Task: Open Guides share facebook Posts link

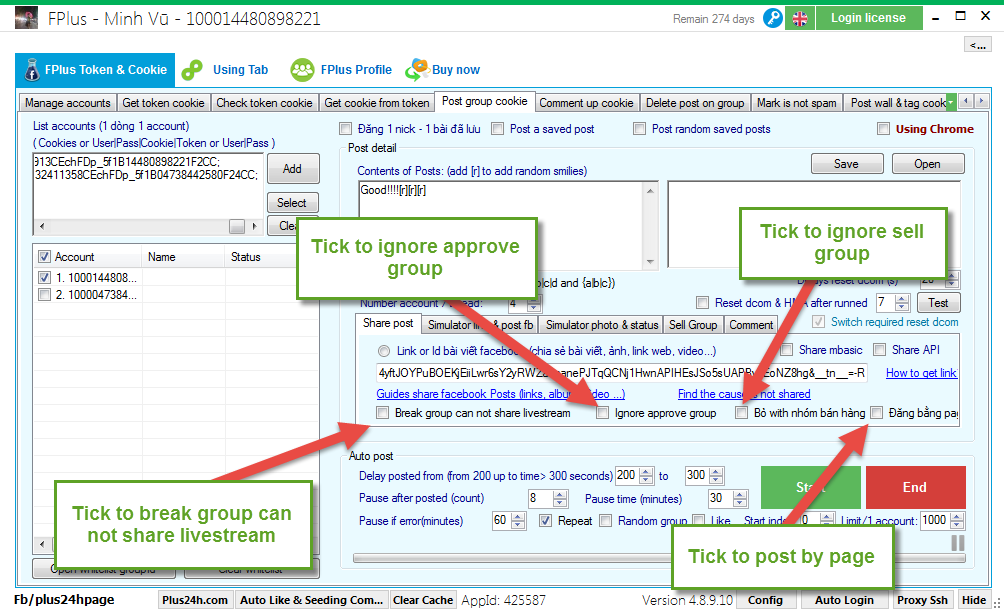Action: [x=501, y=394]
